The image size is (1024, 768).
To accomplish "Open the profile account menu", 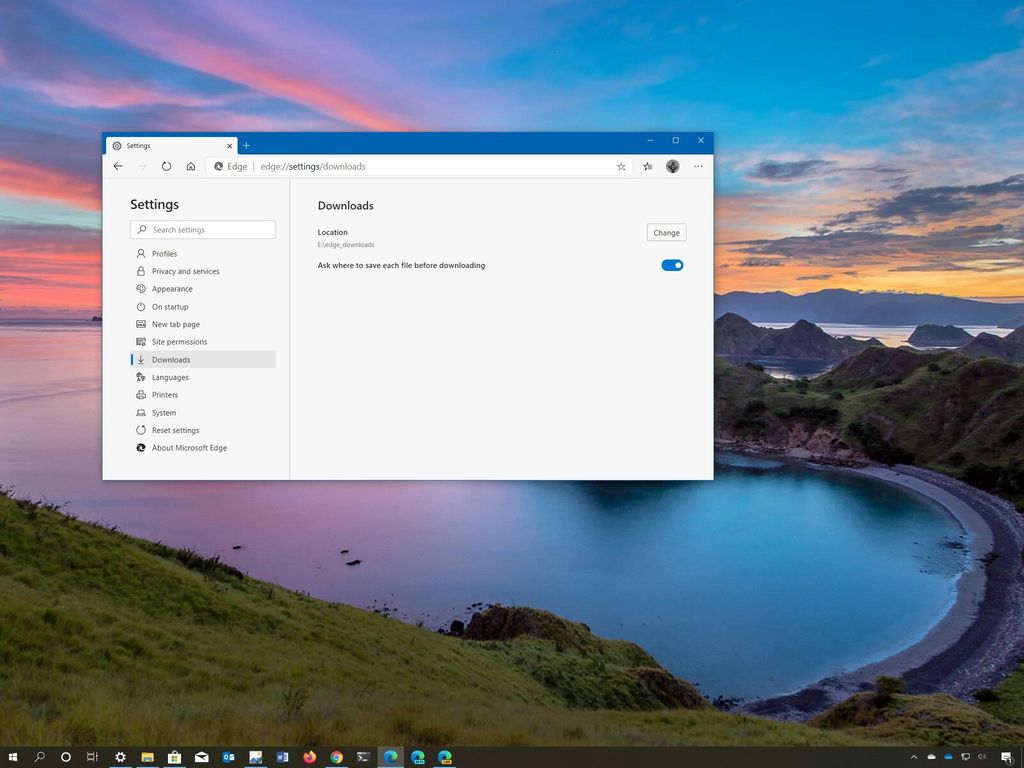I will pos(672,166).
